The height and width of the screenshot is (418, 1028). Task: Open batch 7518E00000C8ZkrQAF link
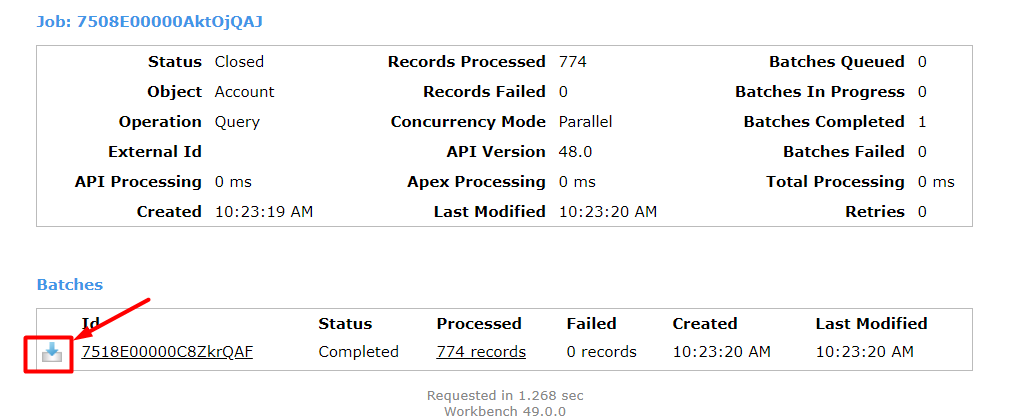(x=167, y=352)
